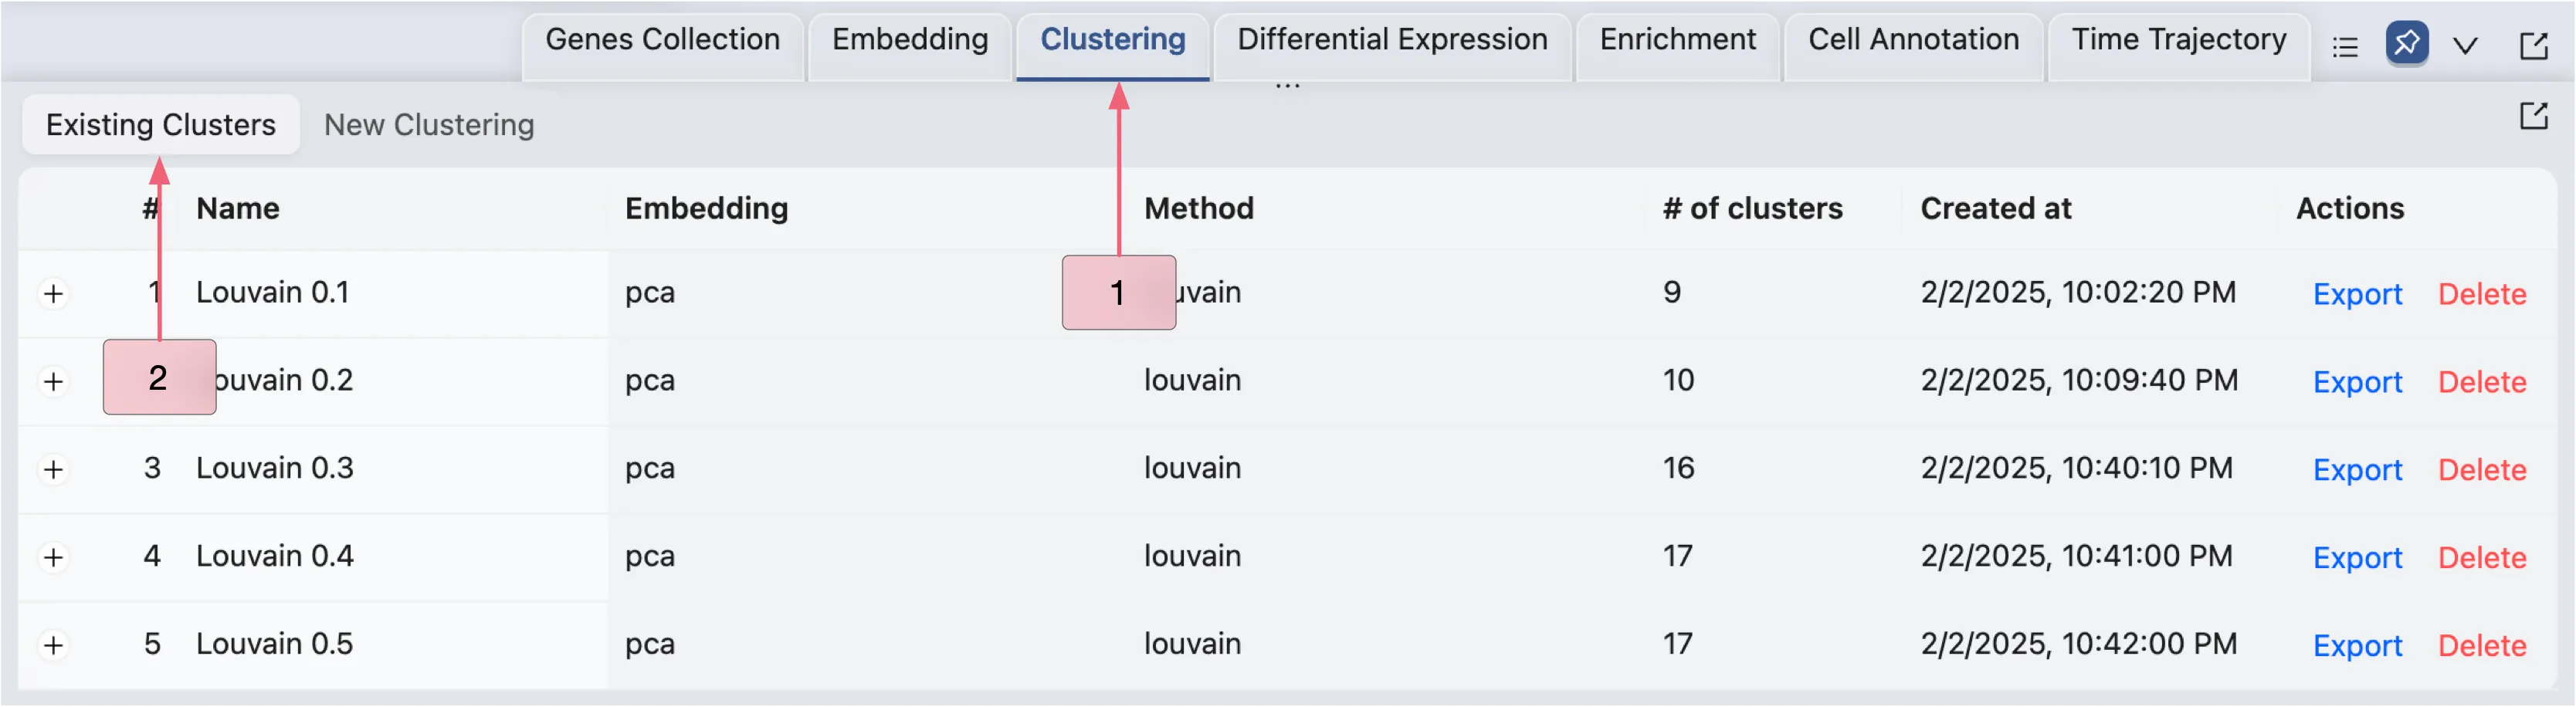Open the Cell Annotation tab
Viewport: 2576px width, 707px height.
(x=1913, y=40)
